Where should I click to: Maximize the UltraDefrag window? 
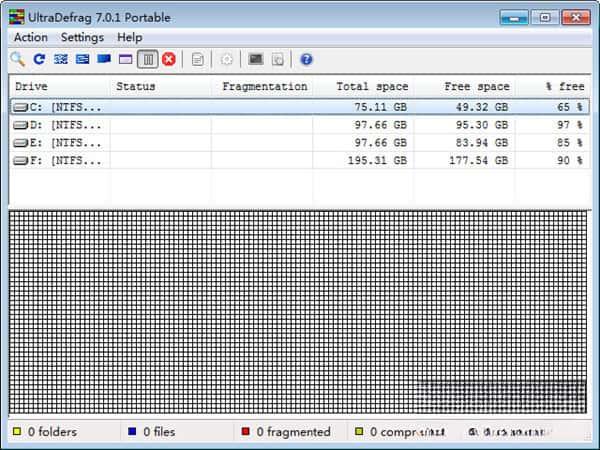tap(545, 18)
